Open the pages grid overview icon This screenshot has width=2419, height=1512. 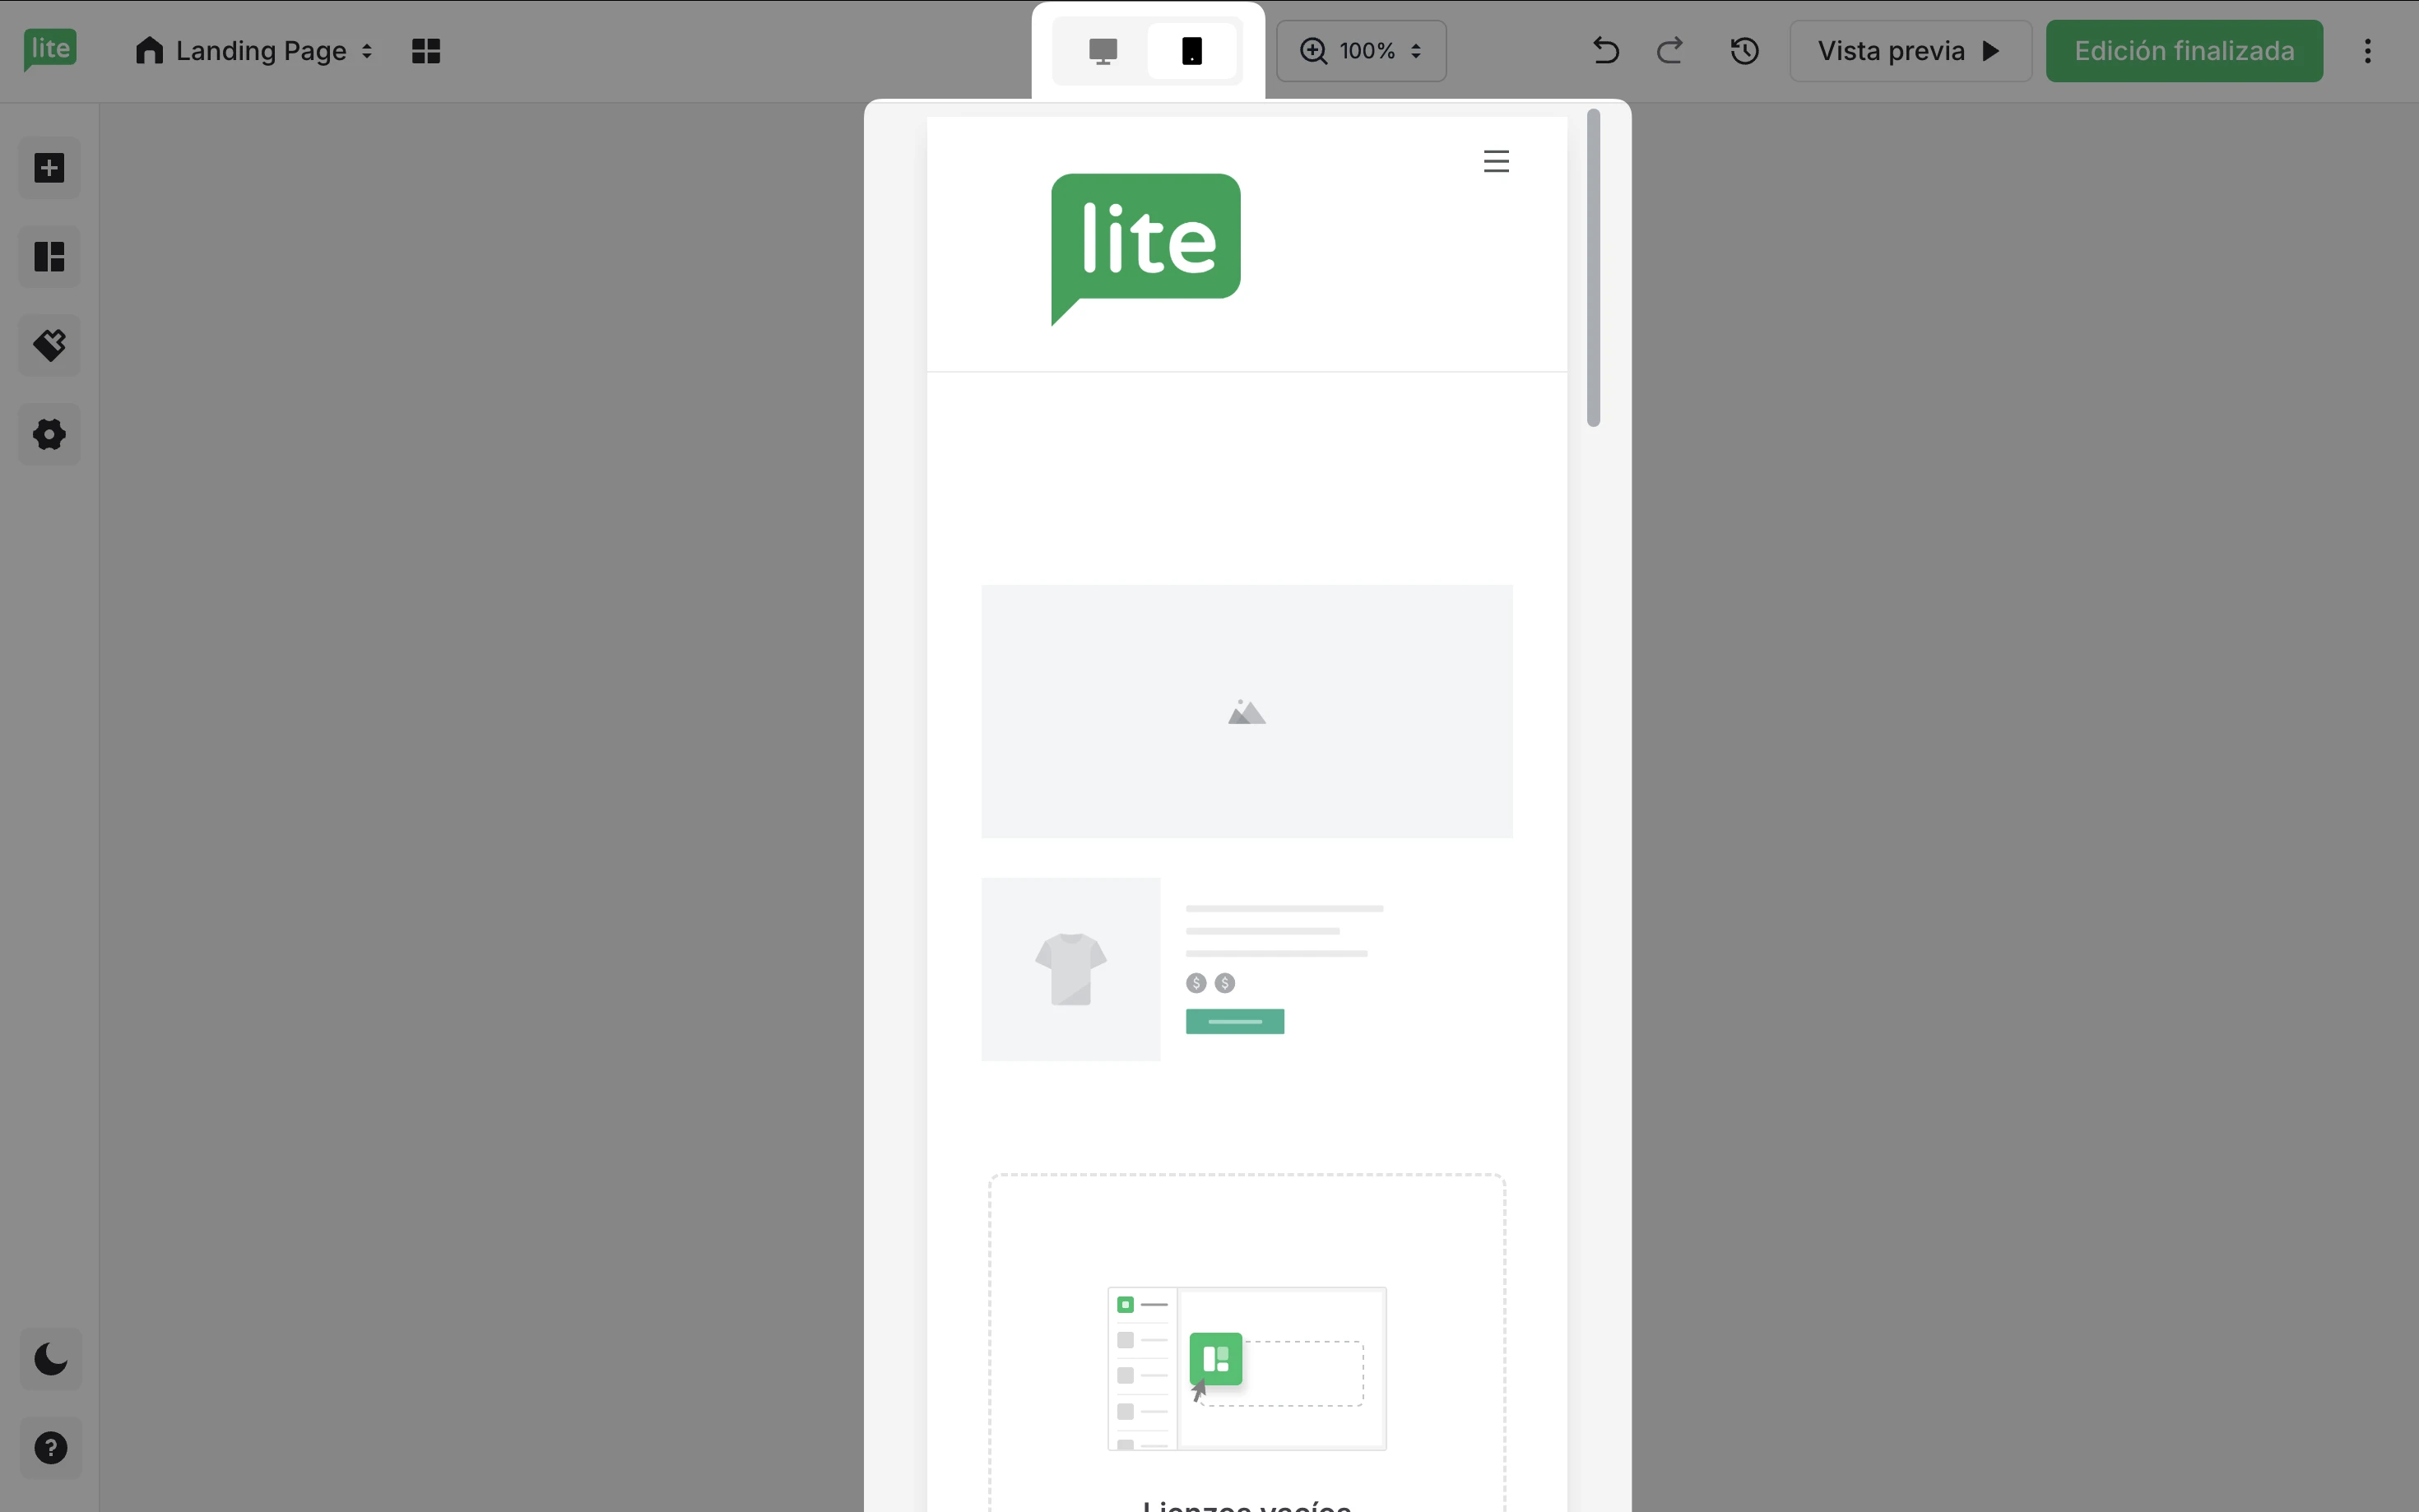pos(426,51)
